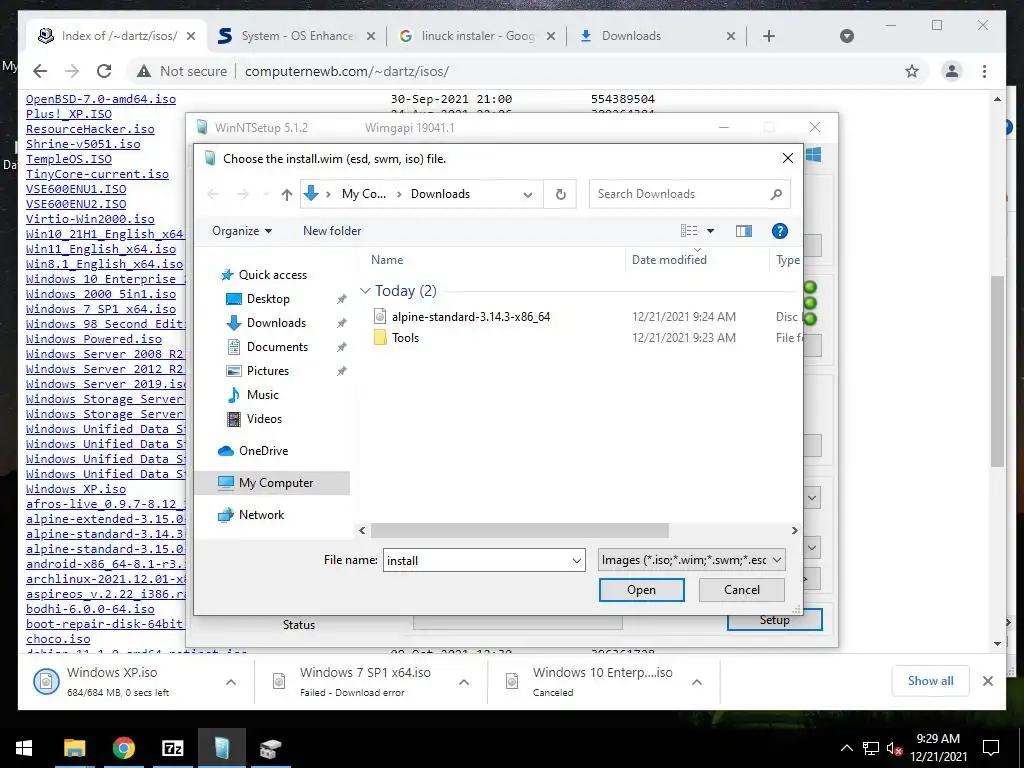Go to Videos in navigation pane
1024x768 pixels.
[x=264, y=419]
